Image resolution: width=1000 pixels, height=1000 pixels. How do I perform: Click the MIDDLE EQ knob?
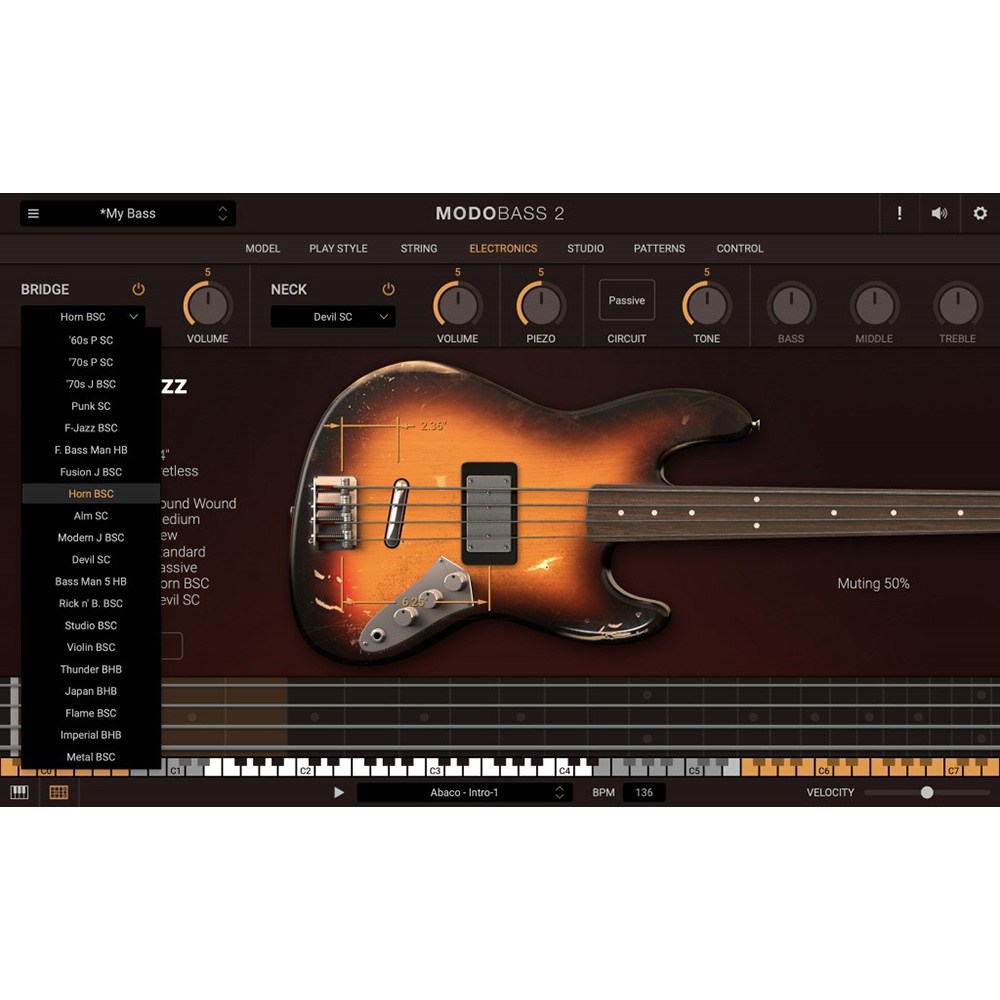(x=874, y=305)
